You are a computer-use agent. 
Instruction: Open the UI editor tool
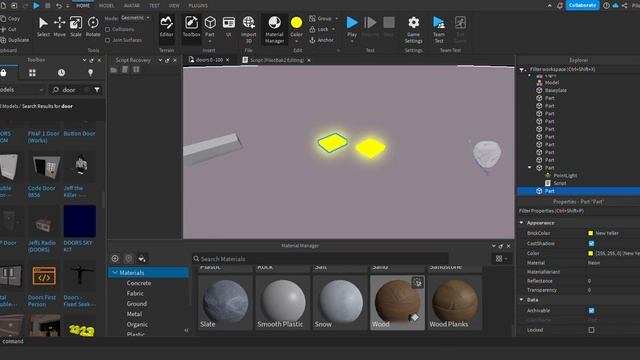(x=229, y=27)
